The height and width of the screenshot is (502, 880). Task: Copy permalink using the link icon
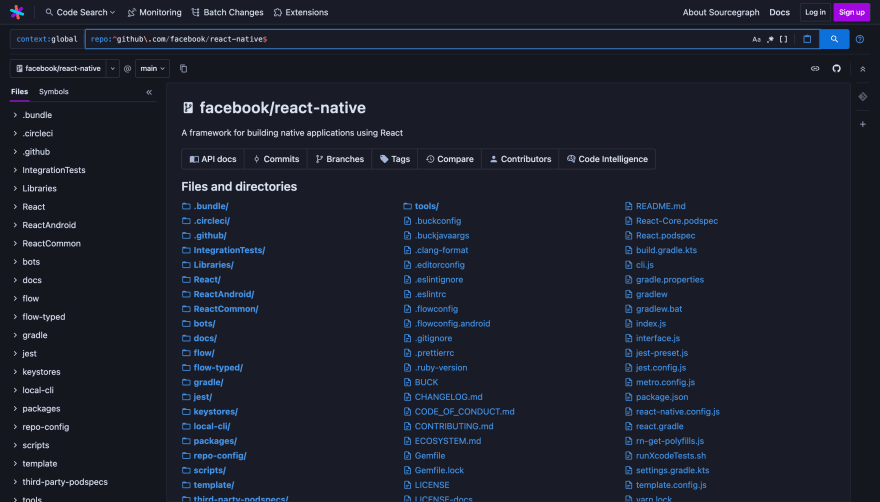(x=815, y=69)
